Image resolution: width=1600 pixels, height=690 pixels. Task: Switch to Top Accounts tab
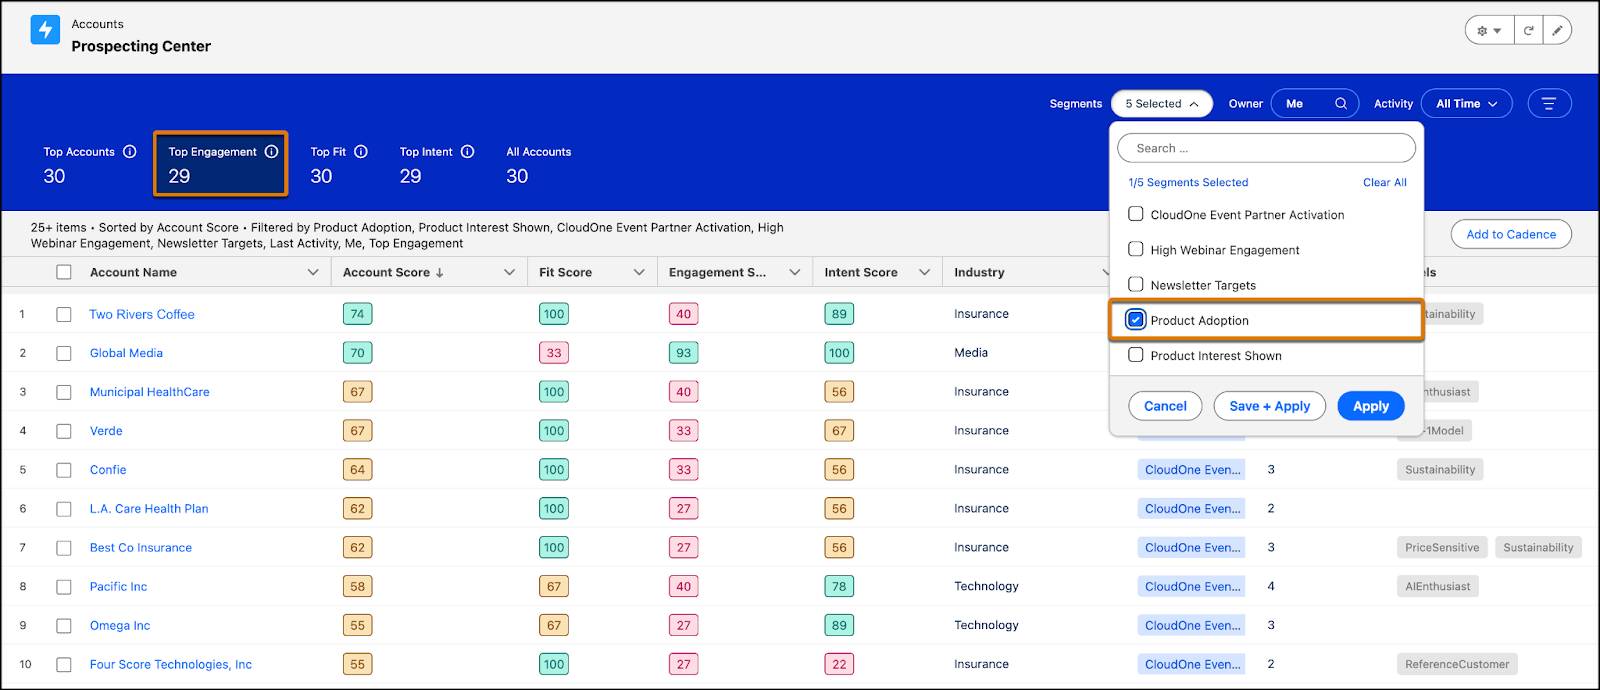pos(89,165)
